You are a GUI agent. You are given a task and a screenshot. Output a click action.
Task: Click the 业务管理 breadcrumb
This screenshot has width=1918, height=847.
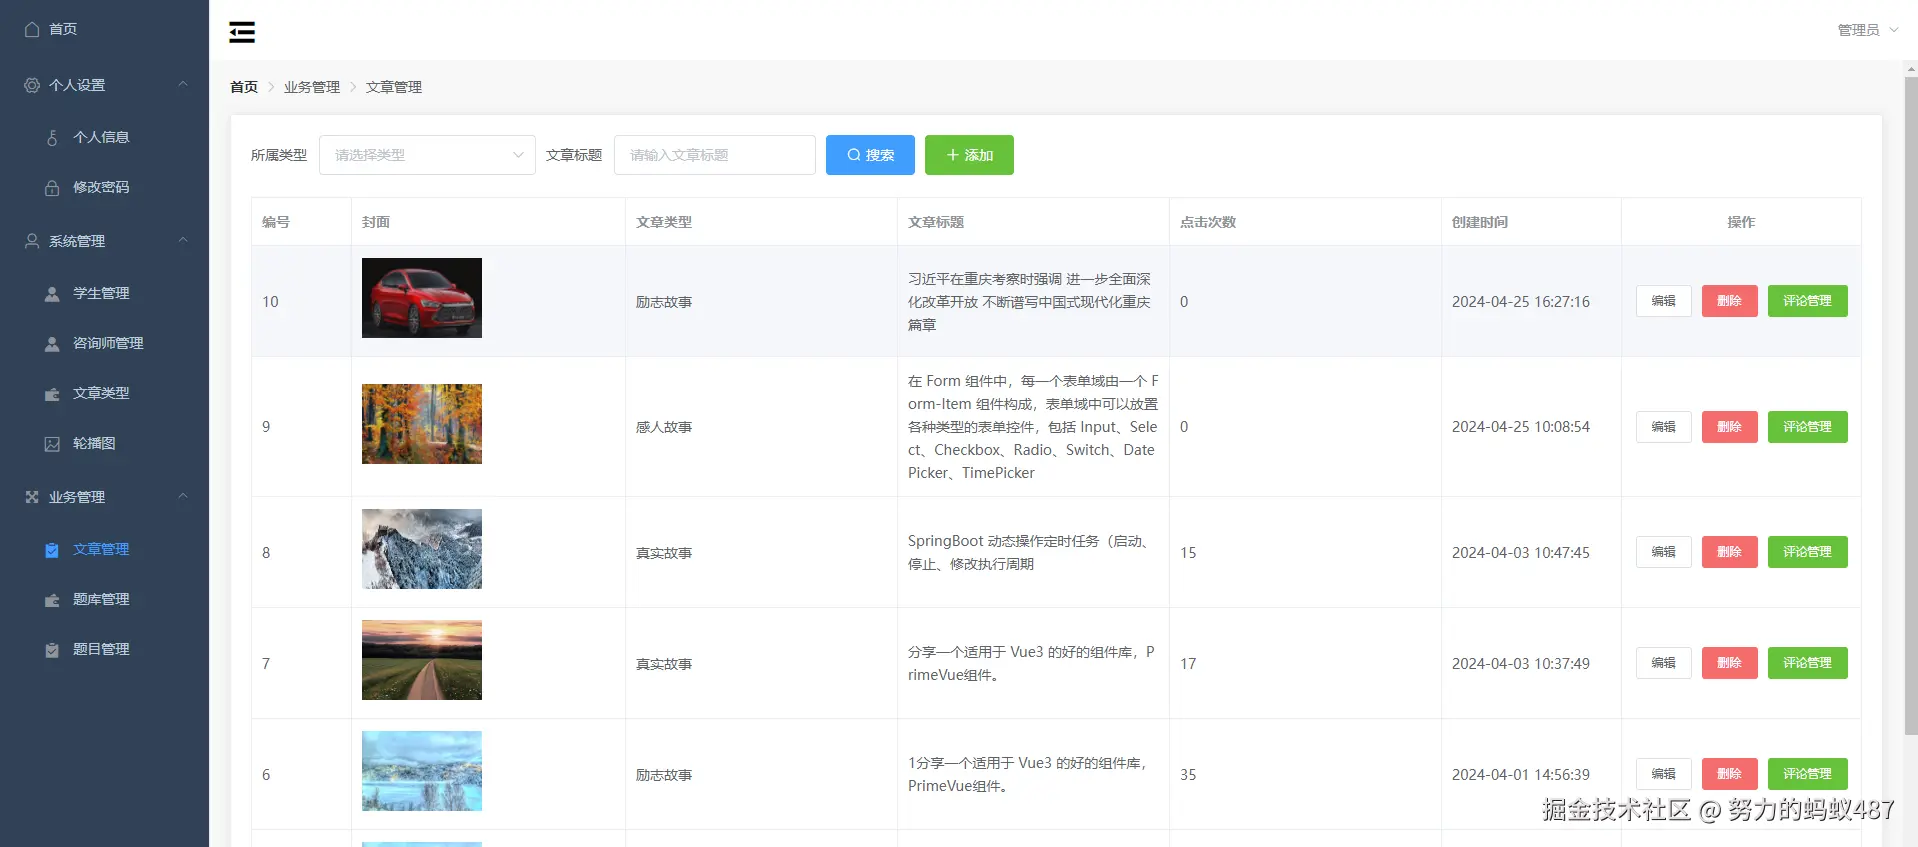coord(312,87)
